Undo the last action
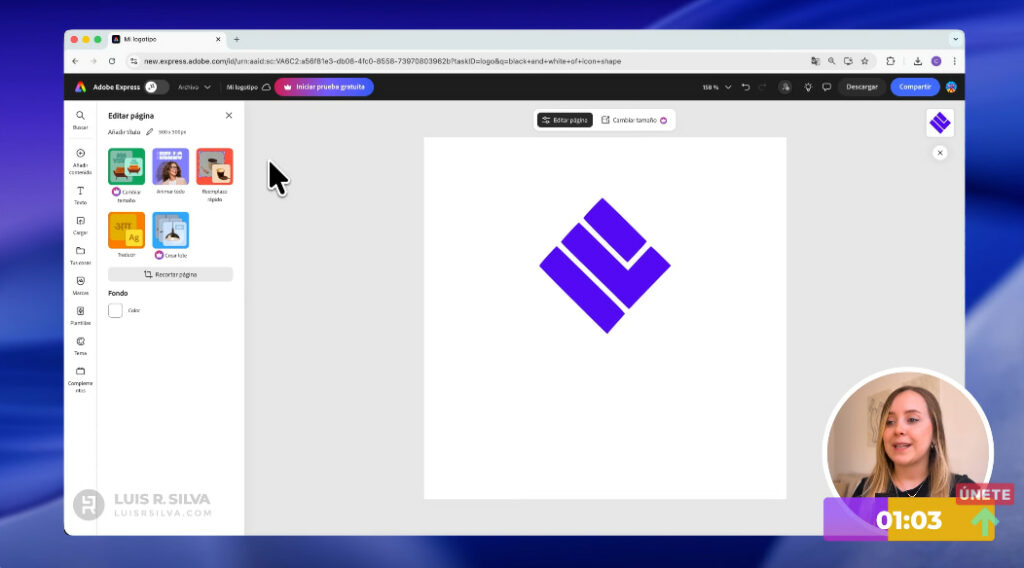This screenshot has height=568, width=1024. point(746,87)
